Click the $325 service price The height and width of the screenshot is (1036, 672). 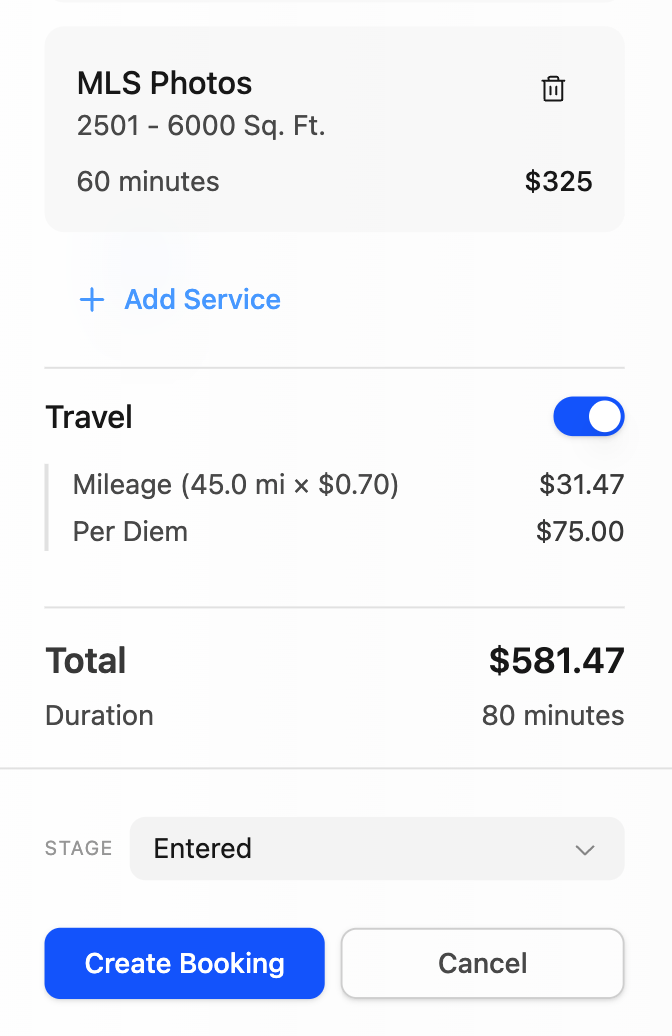point(558,181)
